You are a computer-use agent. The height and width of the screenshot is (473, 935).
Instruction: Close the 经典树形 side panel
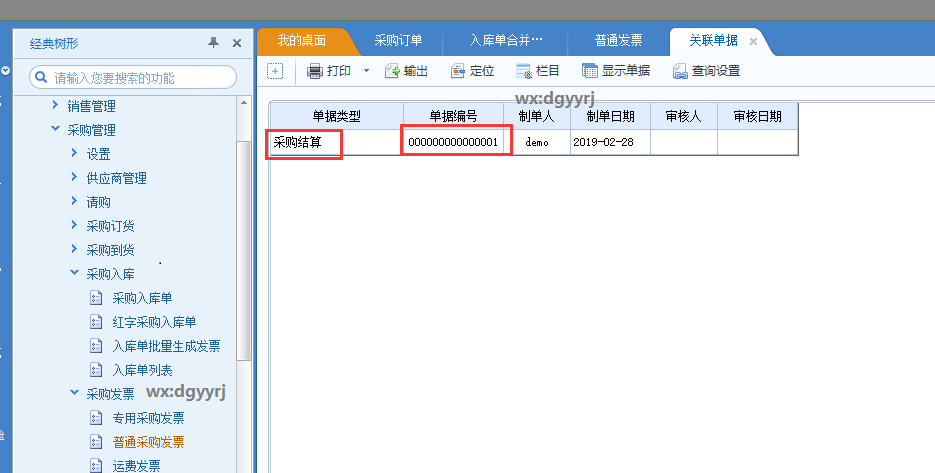237,43
